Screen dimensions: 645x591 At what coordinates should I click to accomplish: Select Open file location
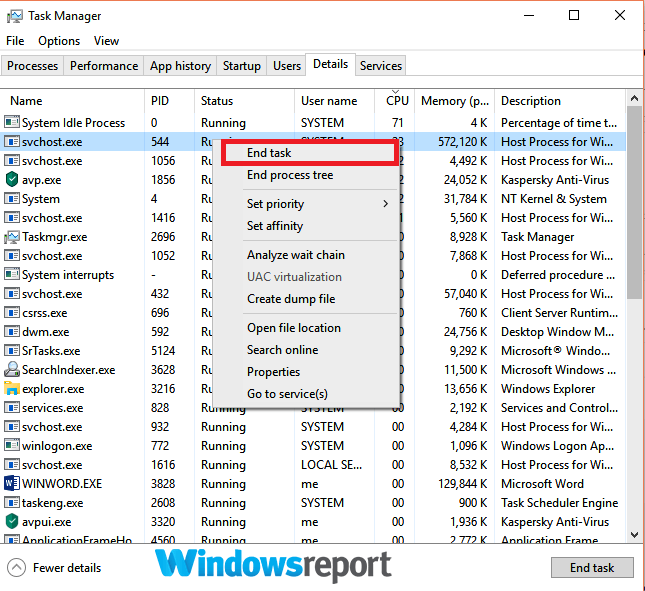[294, 328]
